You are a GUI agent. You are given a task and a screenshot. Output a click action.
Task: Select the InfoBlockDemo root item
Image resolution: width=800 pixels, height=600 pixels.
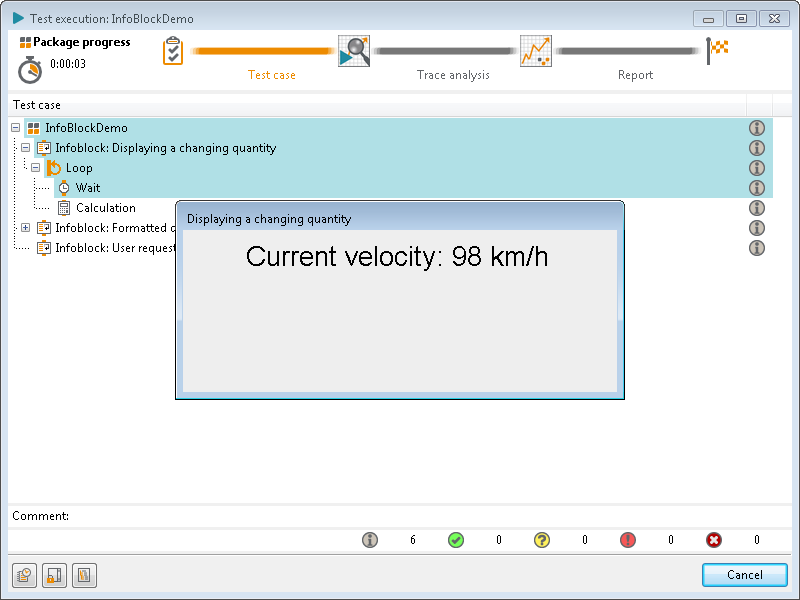86,128
